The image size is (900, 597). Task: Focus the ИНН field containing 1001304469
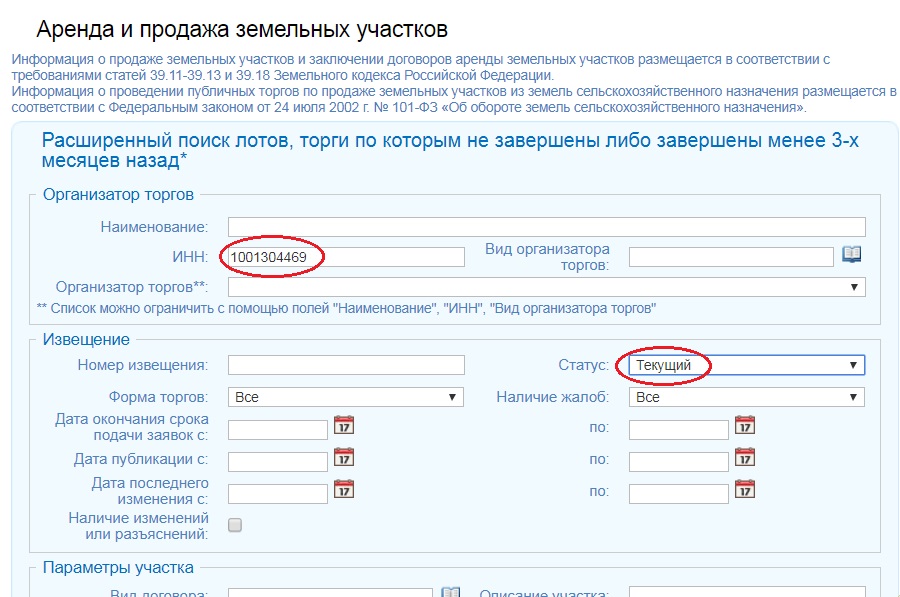click(x=346, y=257)
